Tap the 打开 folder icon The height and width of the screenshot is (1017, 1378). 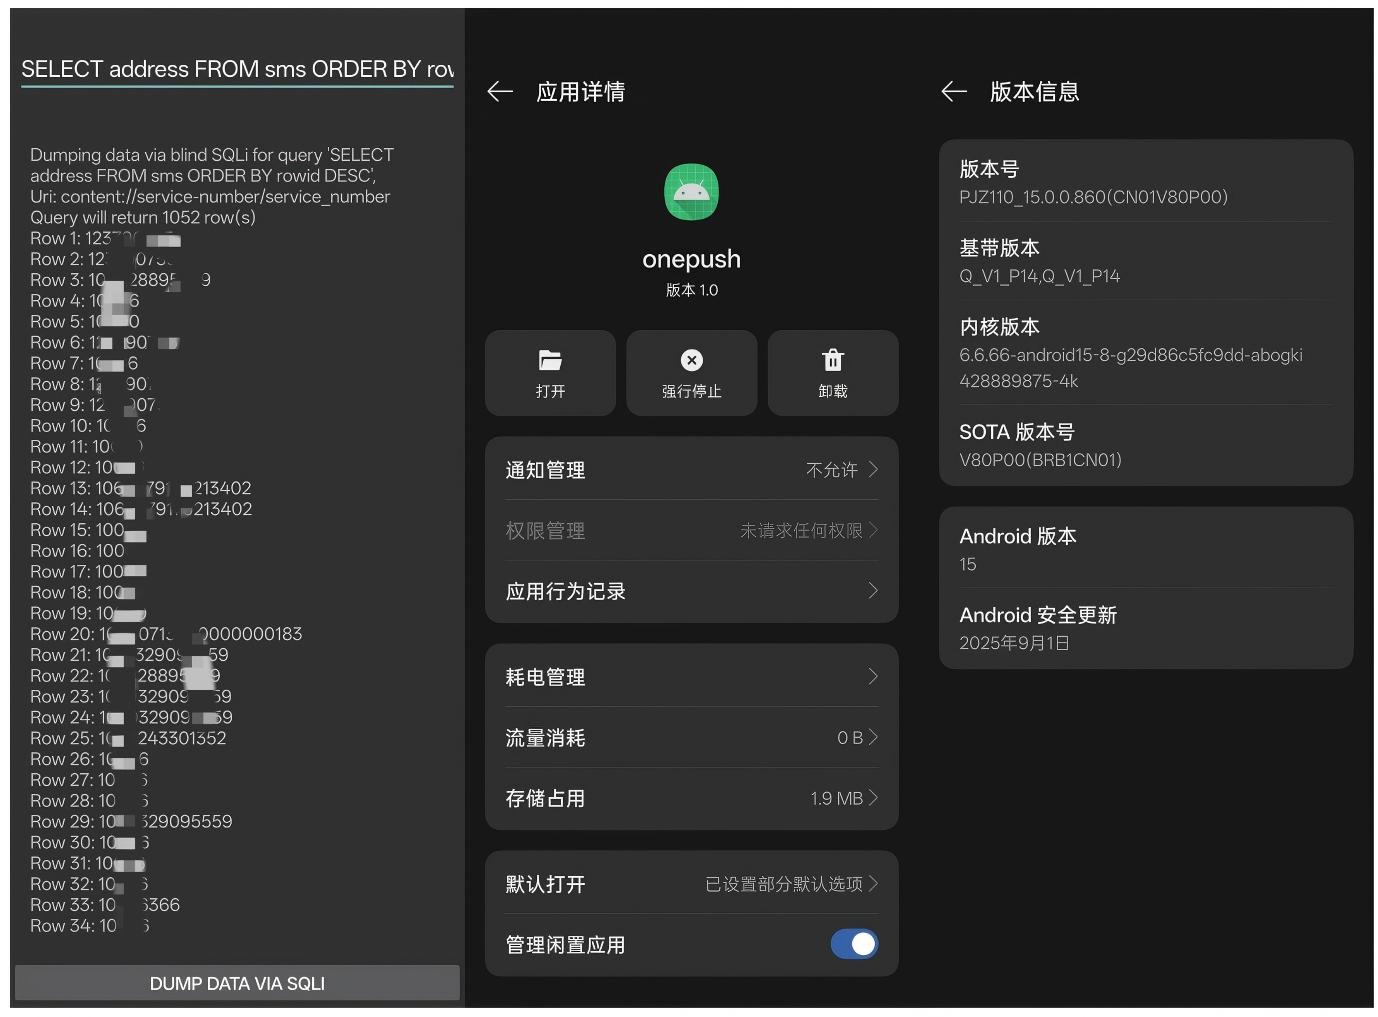(x=550, y=361)
